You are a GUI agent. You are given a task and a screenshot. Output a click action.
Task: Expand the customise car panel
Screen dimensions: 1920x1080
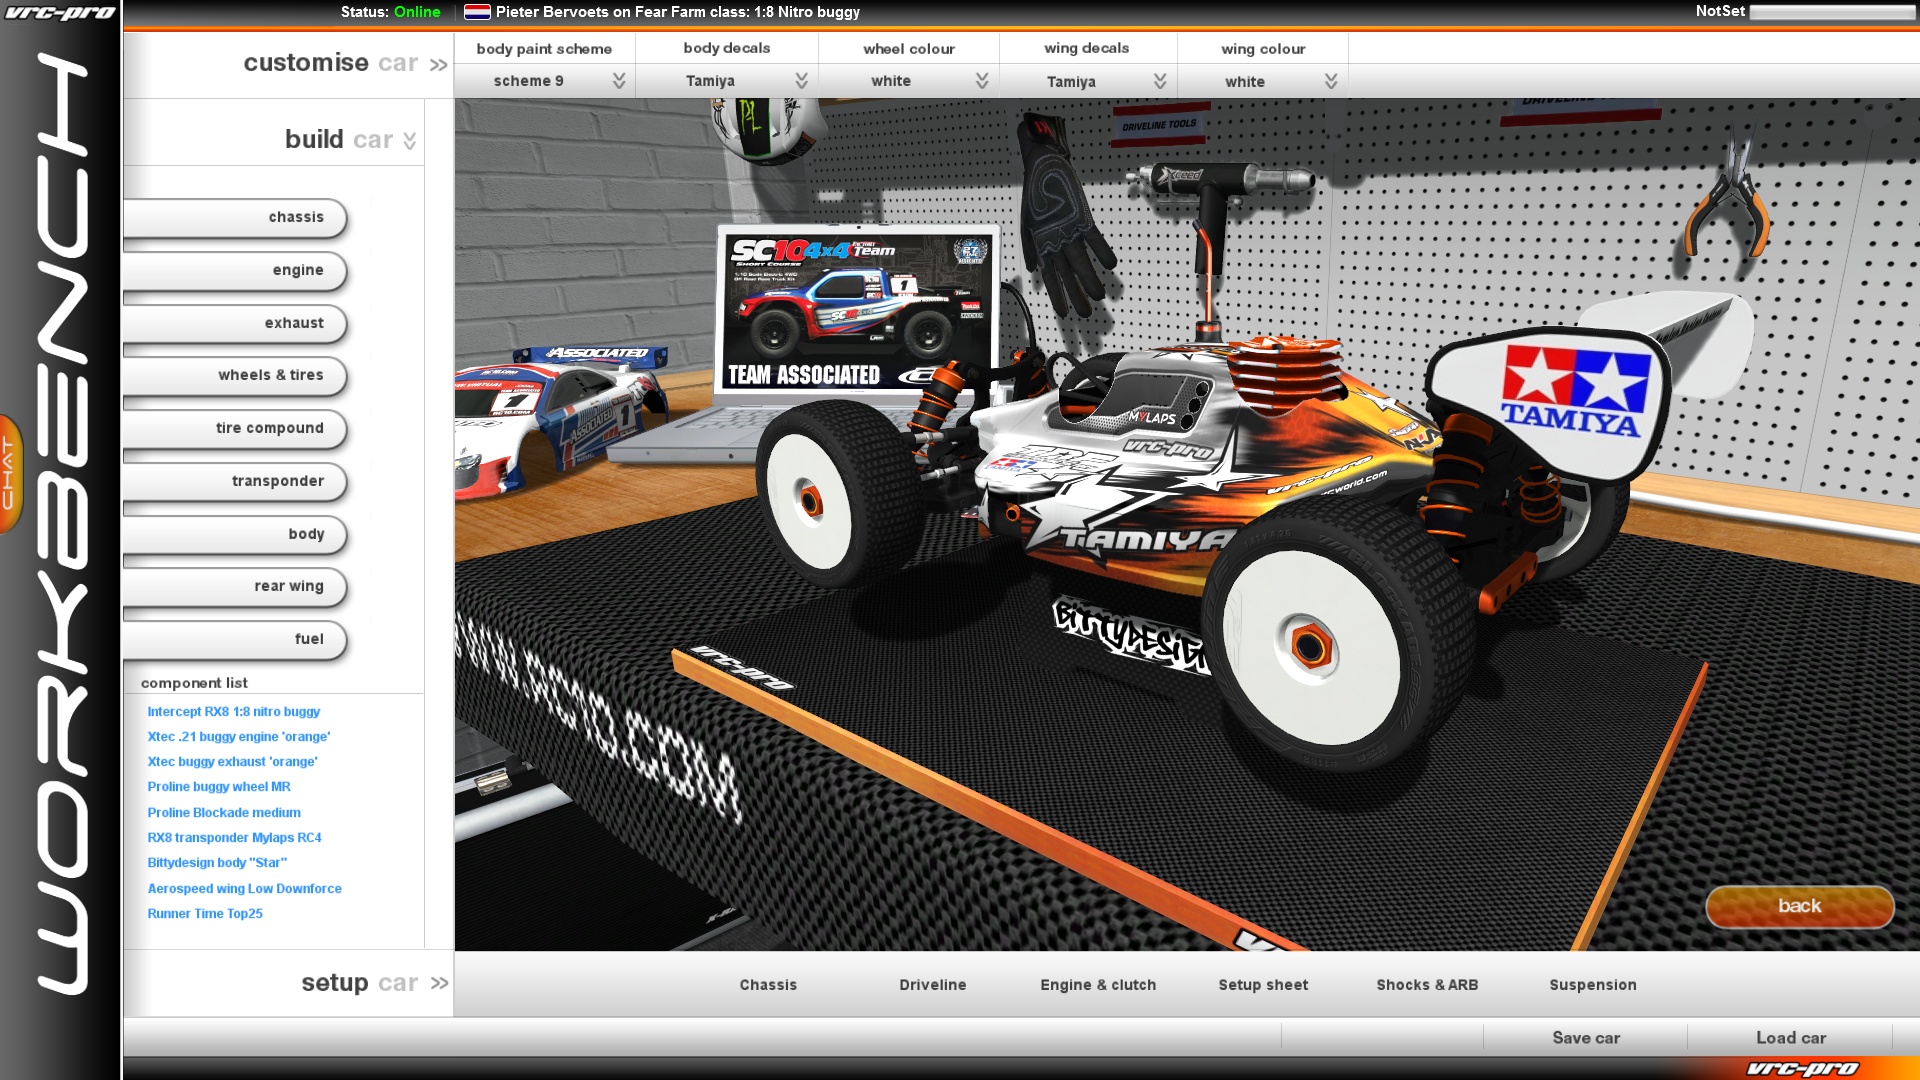437,63
